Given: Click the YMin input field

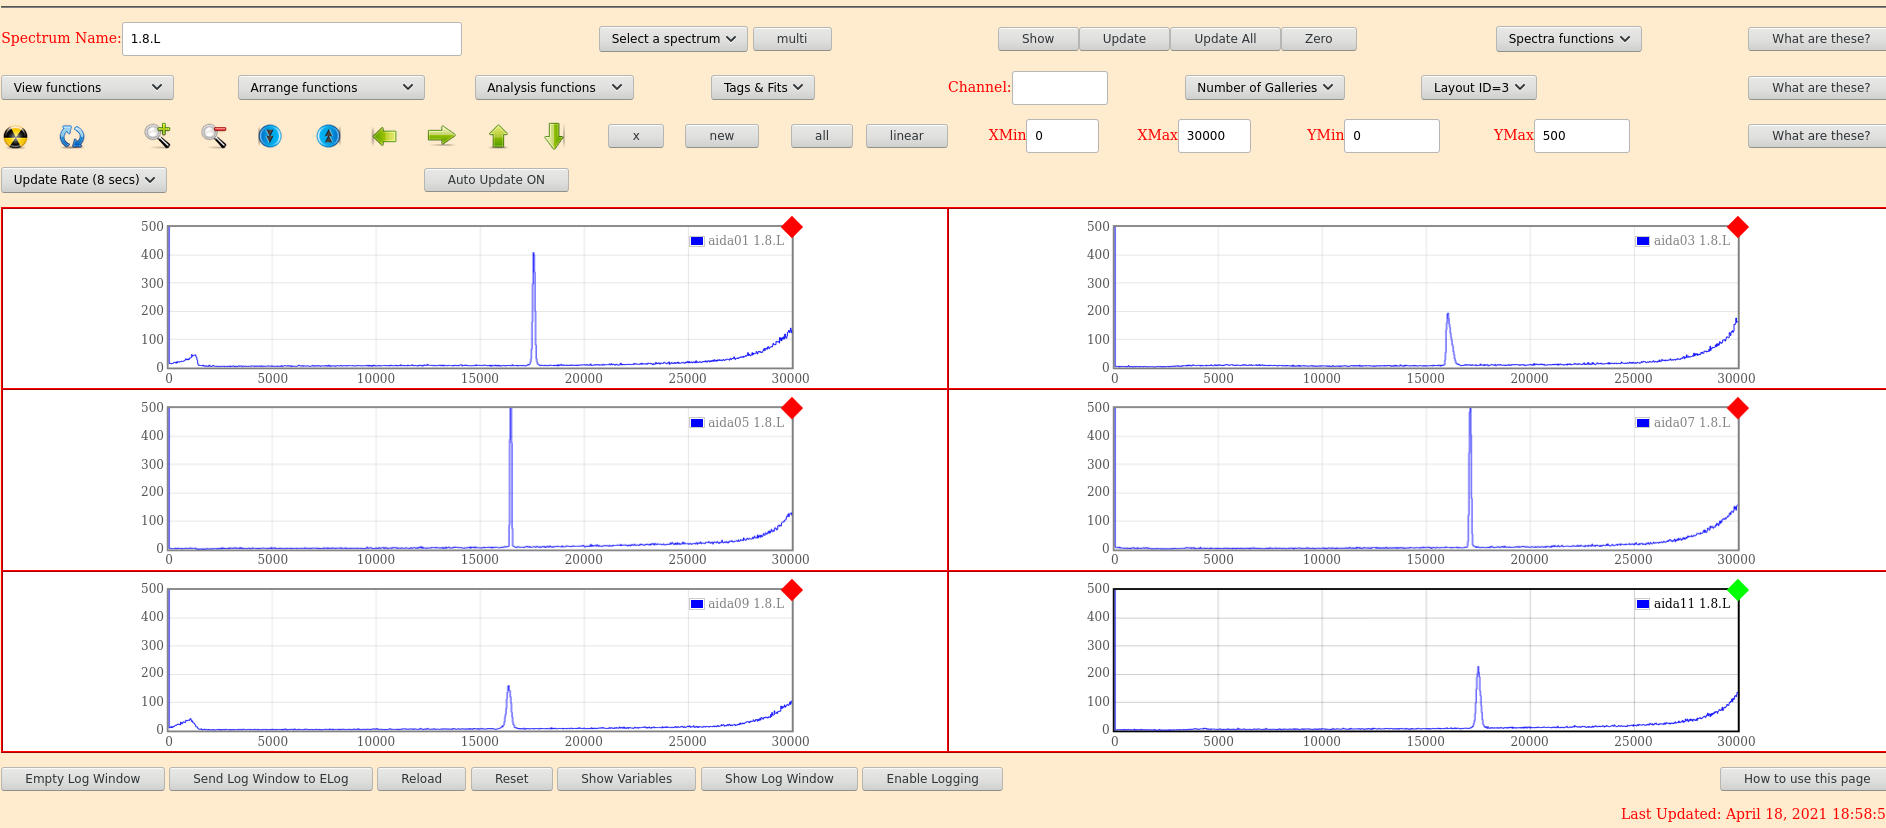Looking at the screenshot, I should tap(1392, 136).
